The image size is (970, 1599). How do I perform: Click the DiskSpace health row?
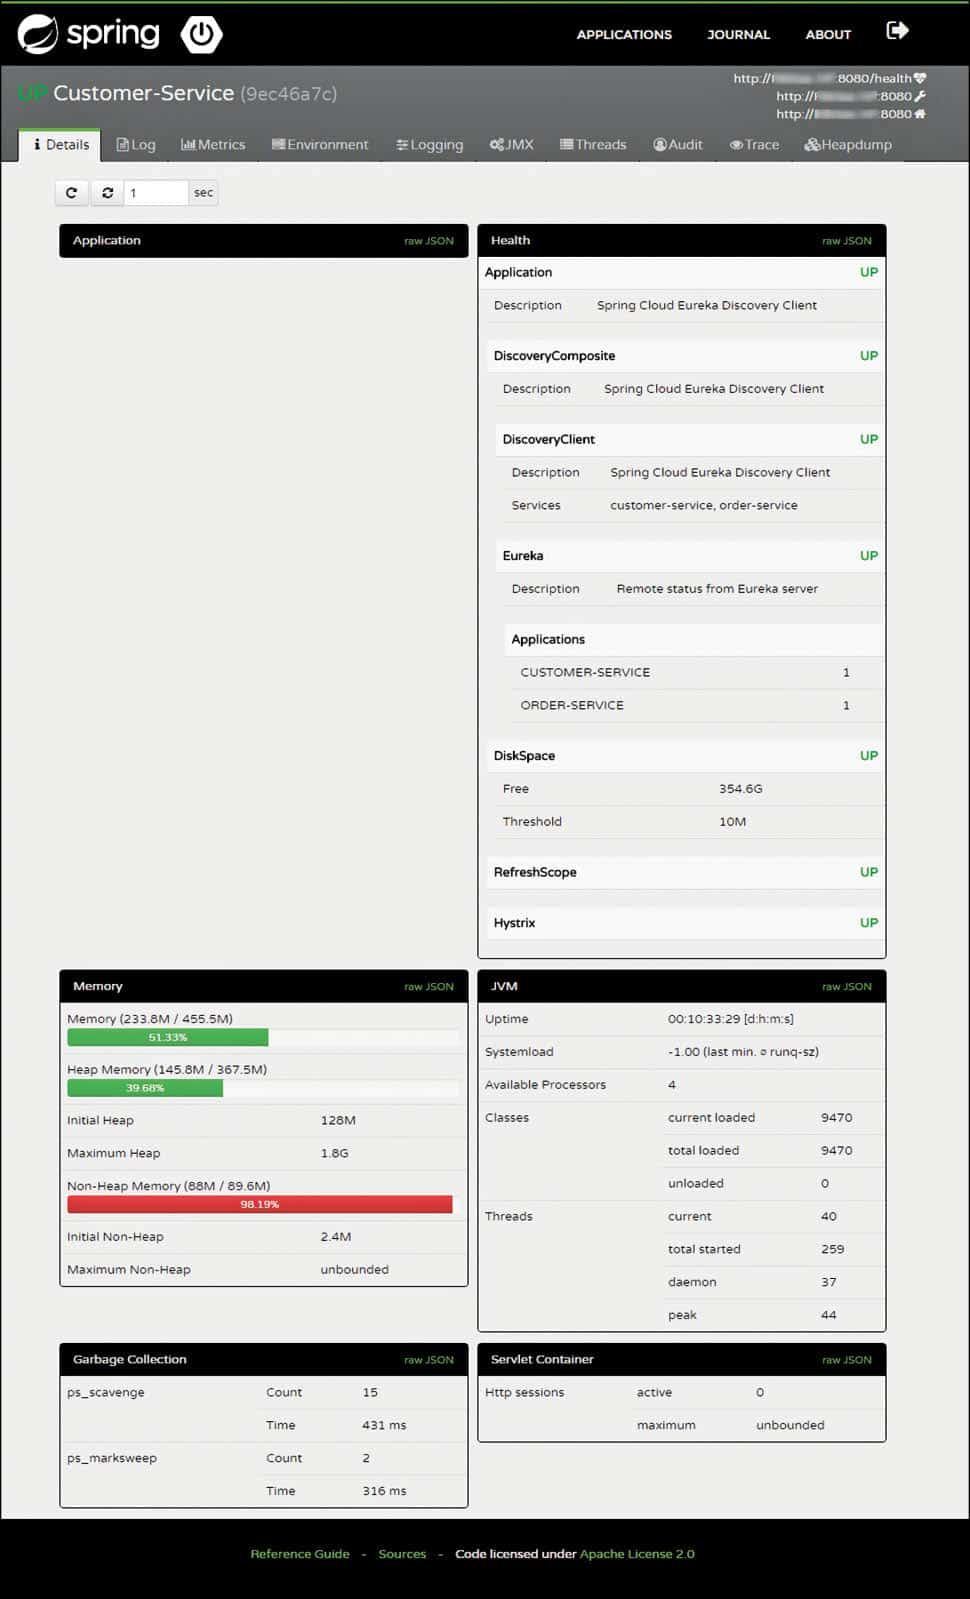685,756
